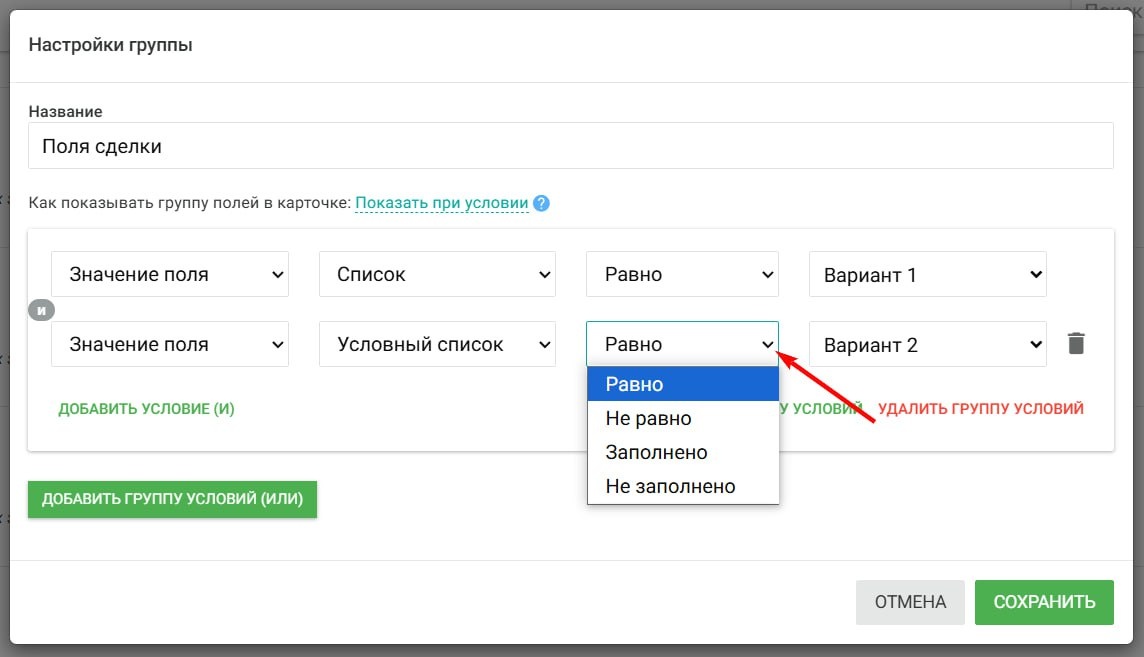Open the help tooltip question mark icon
This screenshot has height=657, width=1144.
click(x=539, y=203)
